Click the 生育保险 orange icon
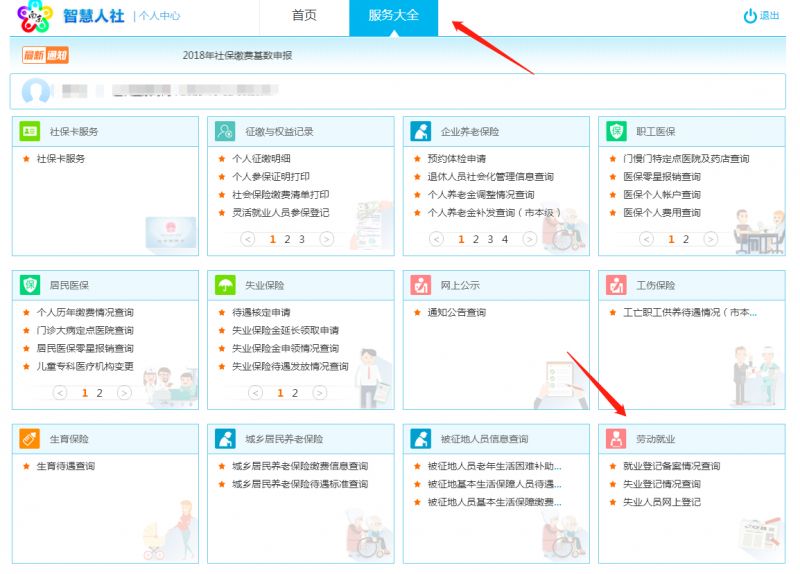This screenshot has height=574, width=800. pos(30,439)
